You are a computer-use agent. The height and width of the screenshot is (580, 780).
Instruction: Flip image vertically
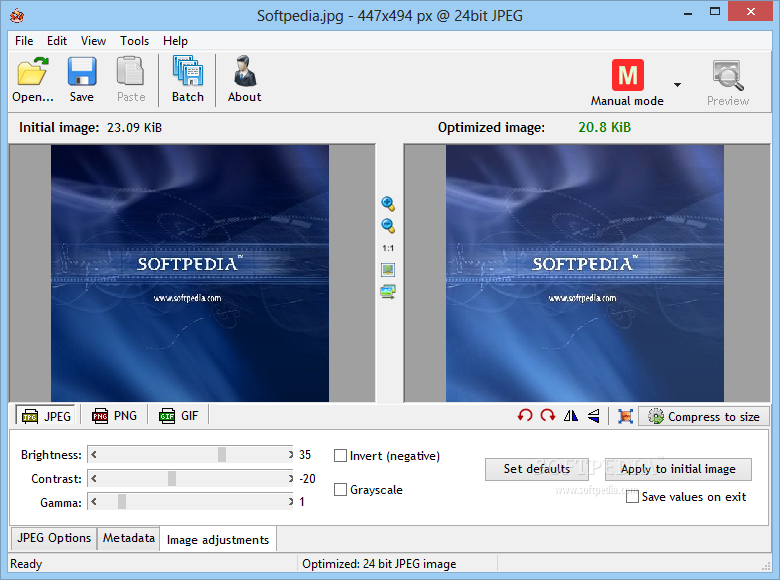click(x=593, y=415)
